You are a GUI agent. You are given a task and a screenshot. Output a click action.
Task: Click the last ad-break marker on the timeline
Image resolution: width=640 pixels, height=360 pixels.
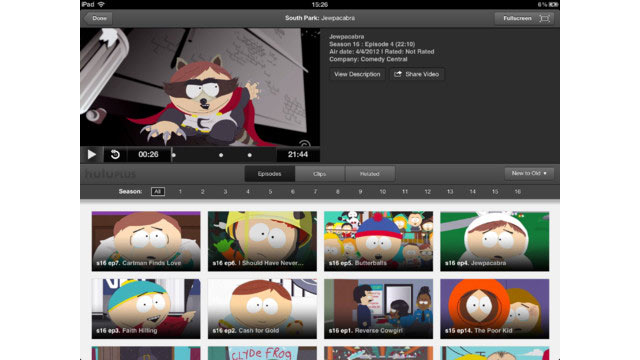pos(249,155)
